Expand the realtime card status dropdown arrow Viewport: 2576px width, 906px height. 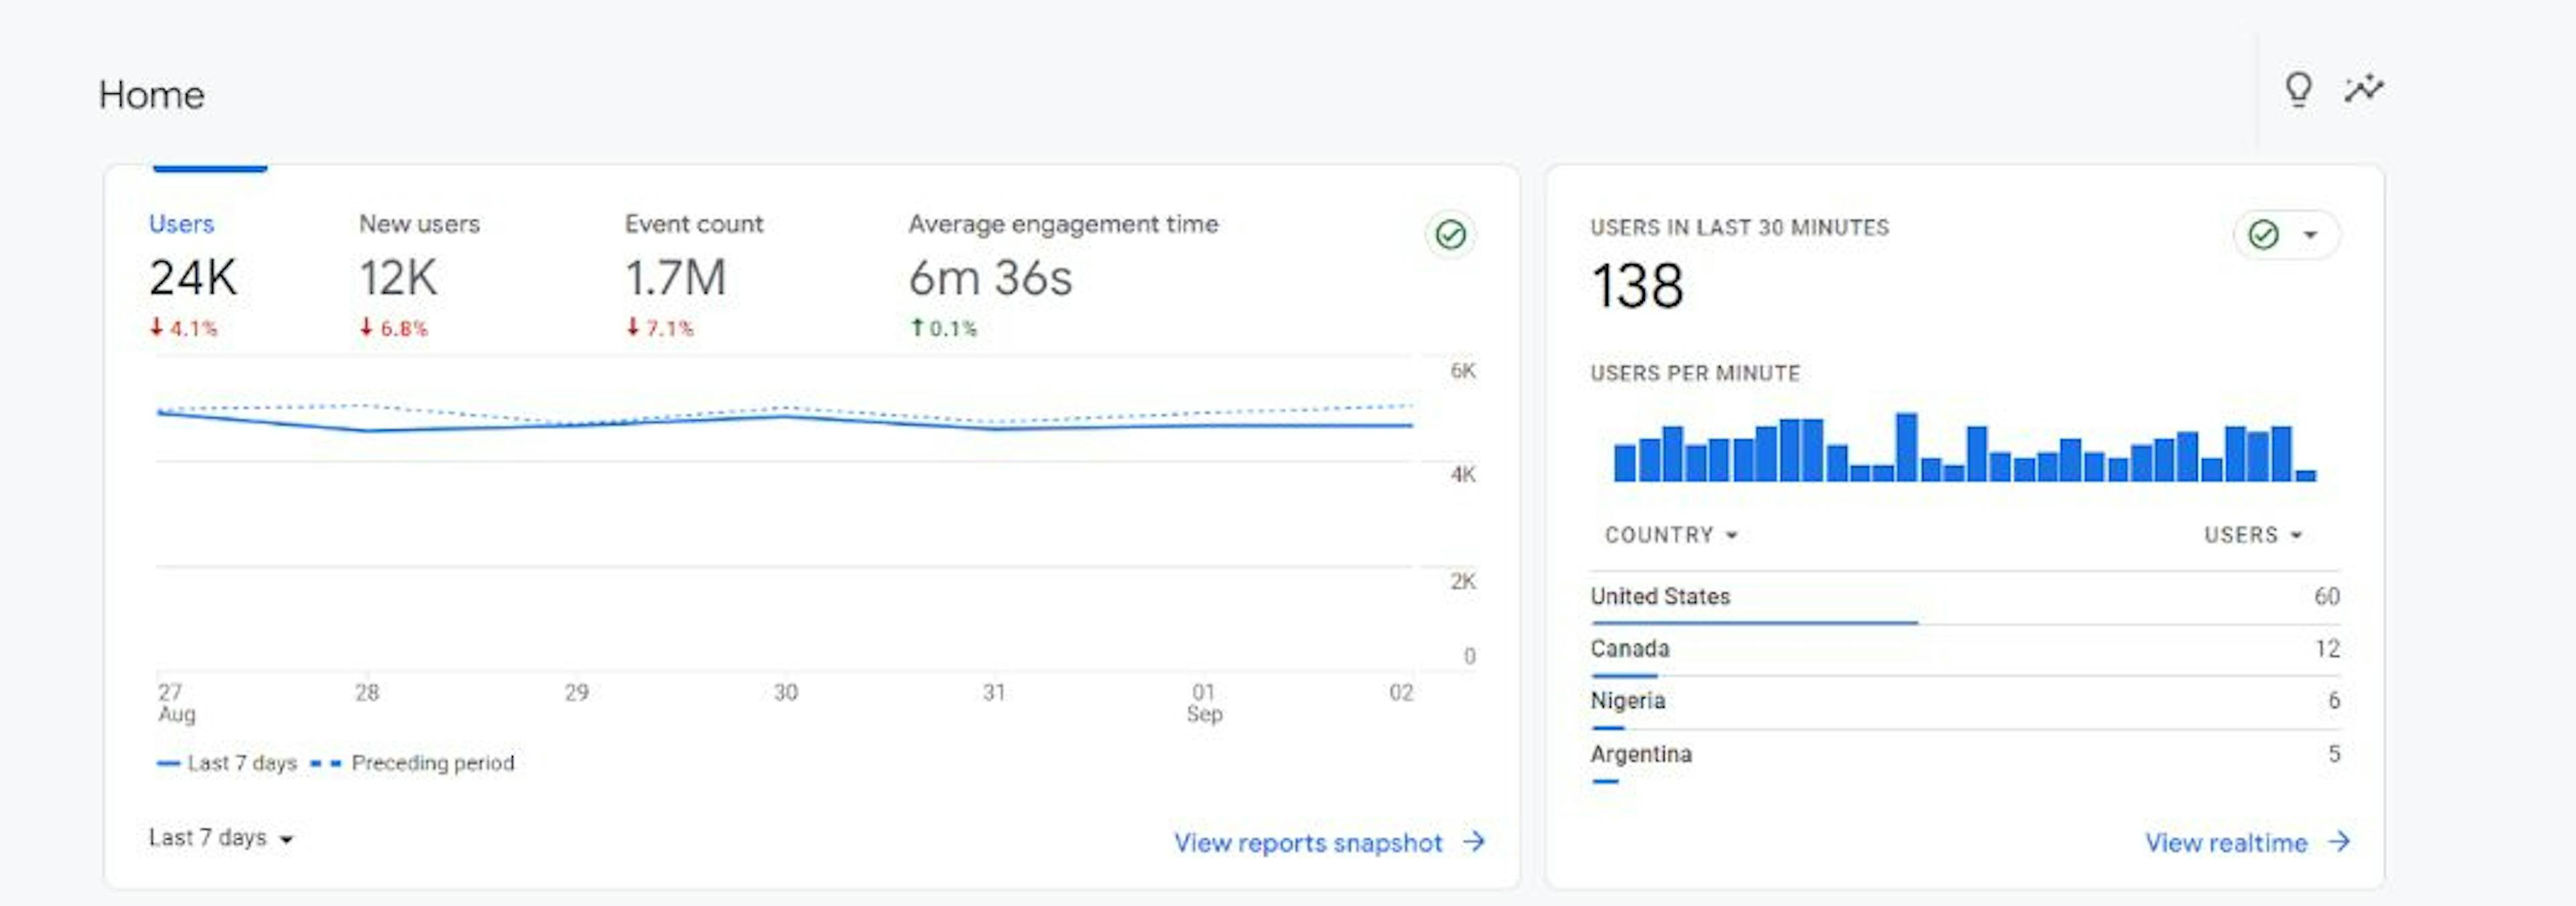2310,235
